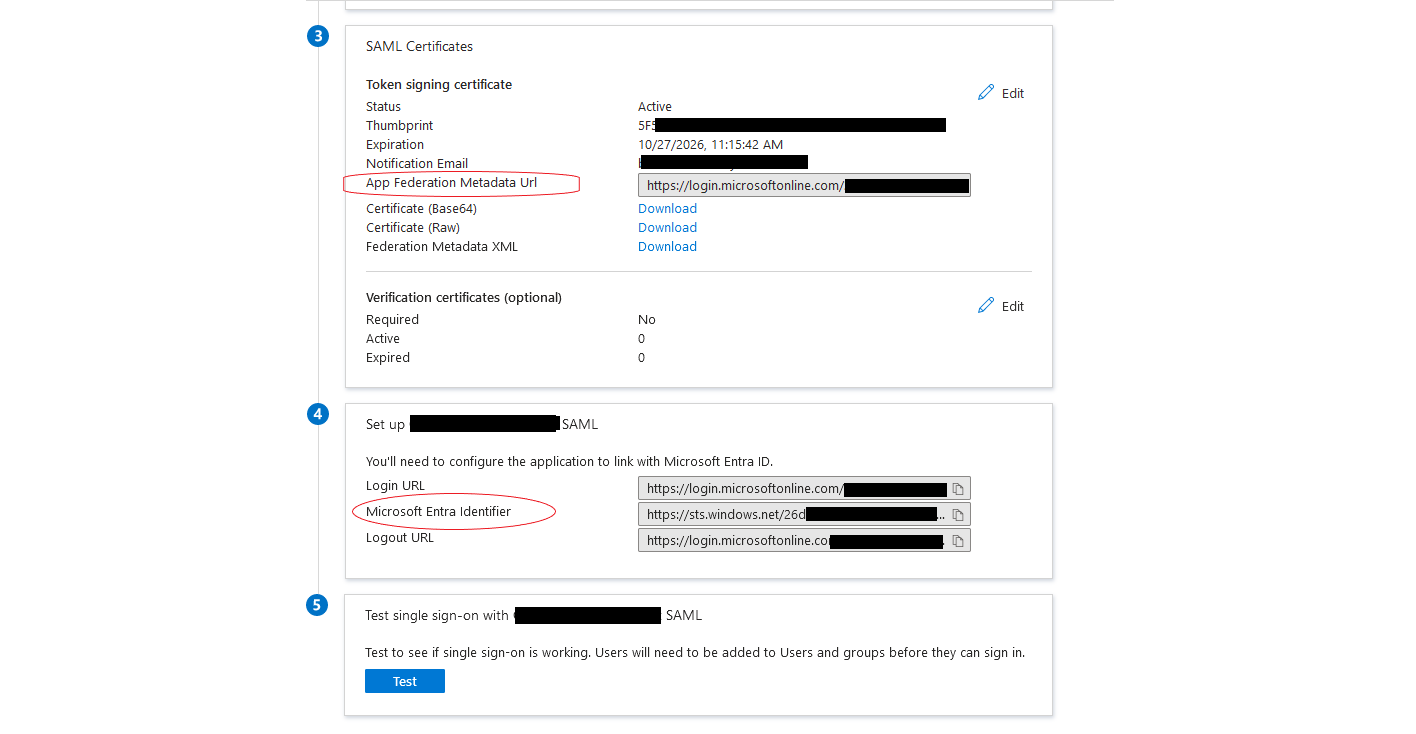The image size is (1416, 734).
Task: Click the Microsoft Entra Identifier field
Action: point(804,515)
